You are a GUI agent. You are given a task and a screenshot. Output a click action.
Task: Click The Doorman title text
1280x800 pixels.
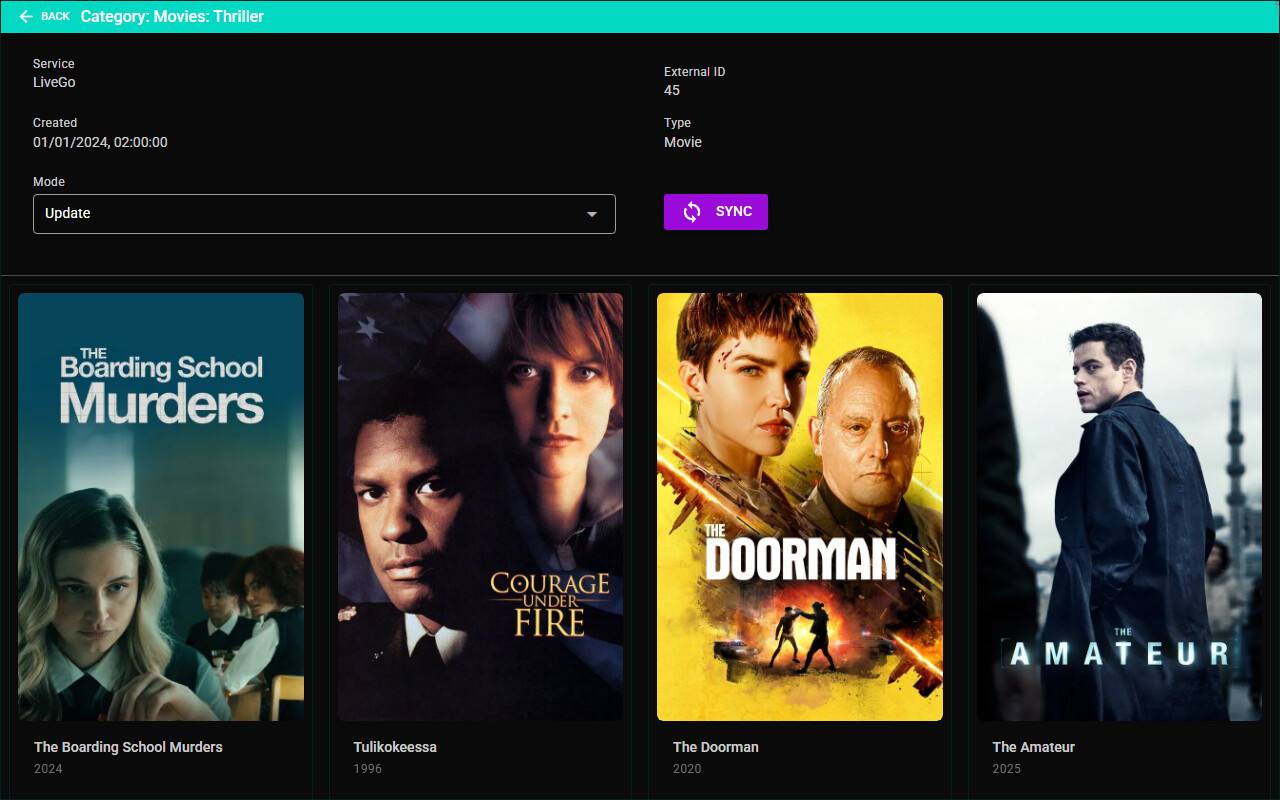(x=716, y=747)
